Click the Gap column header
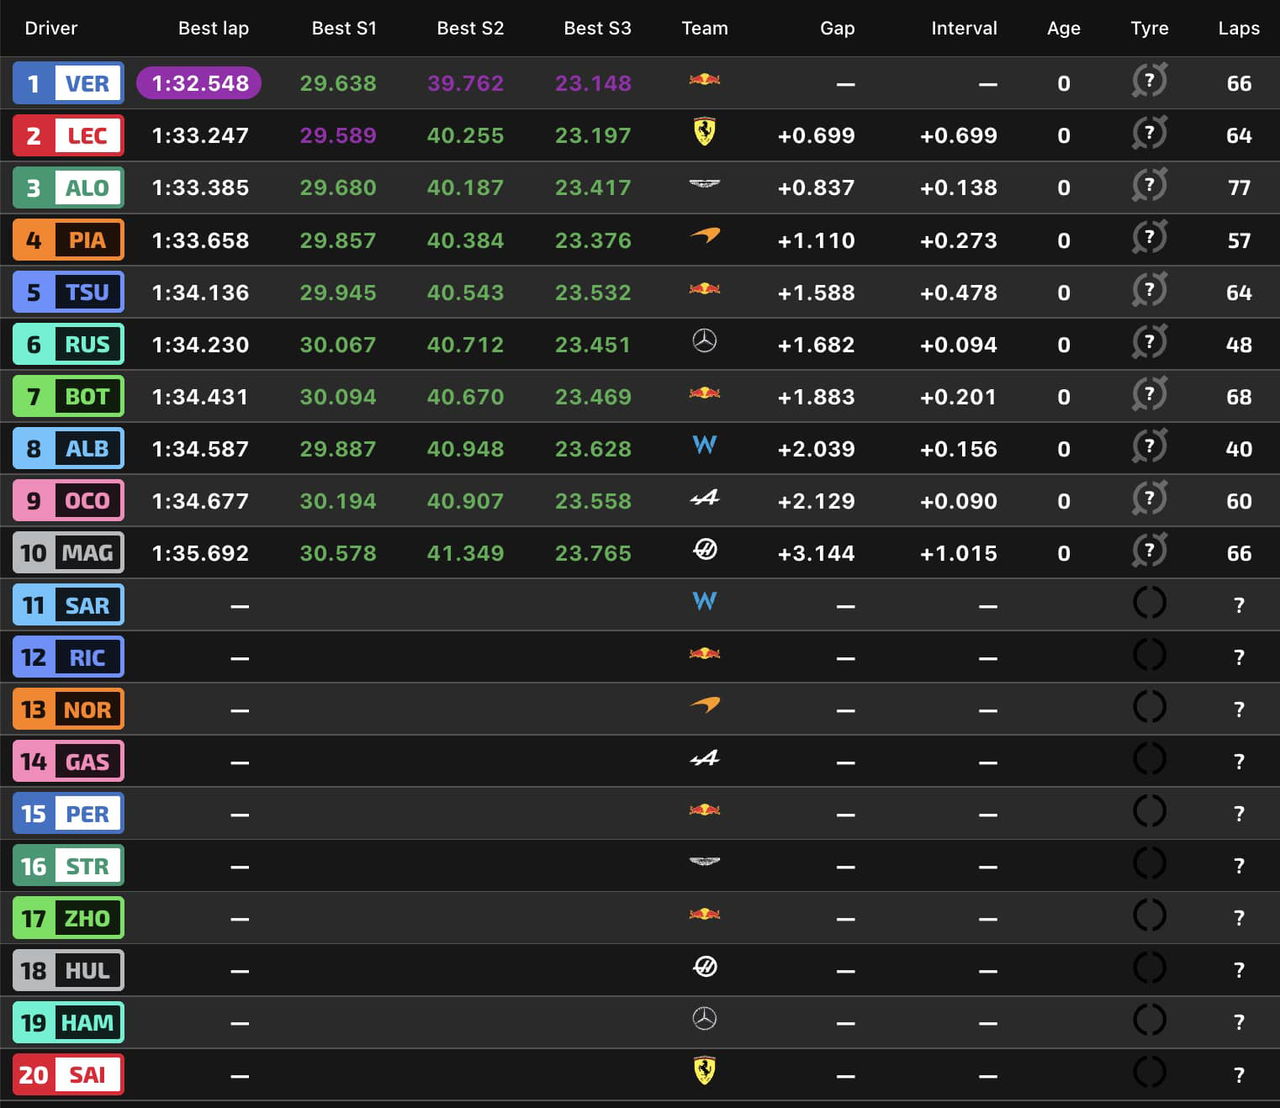The width and height of the screenshot is (1280, 1108). click(837, 28)
